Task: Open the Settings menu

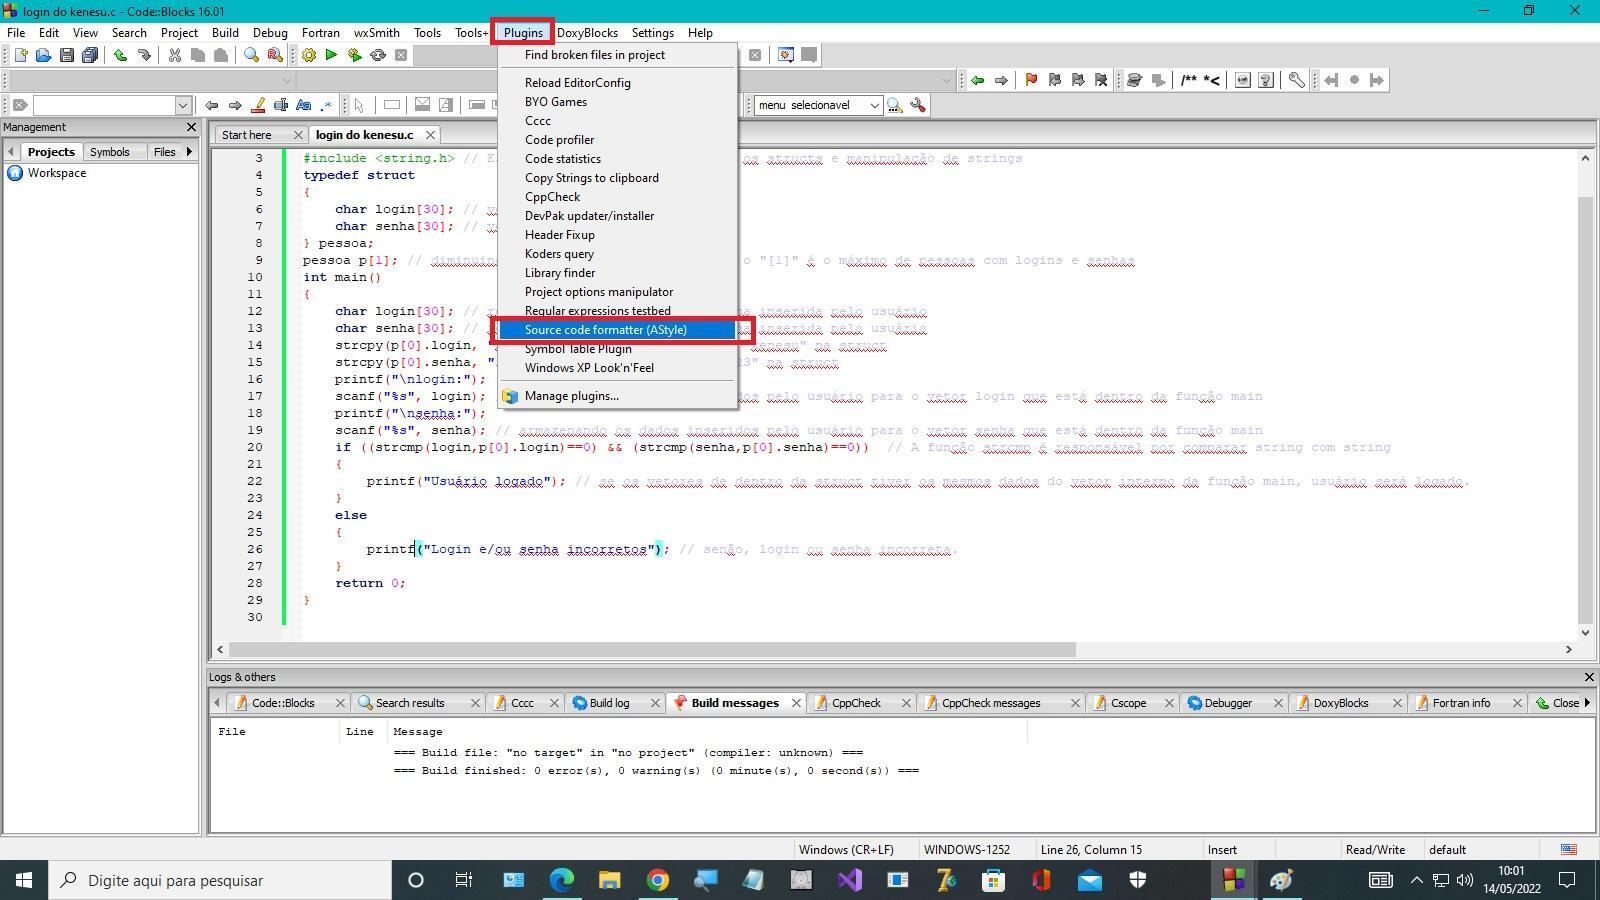Action: coord(652,33)
